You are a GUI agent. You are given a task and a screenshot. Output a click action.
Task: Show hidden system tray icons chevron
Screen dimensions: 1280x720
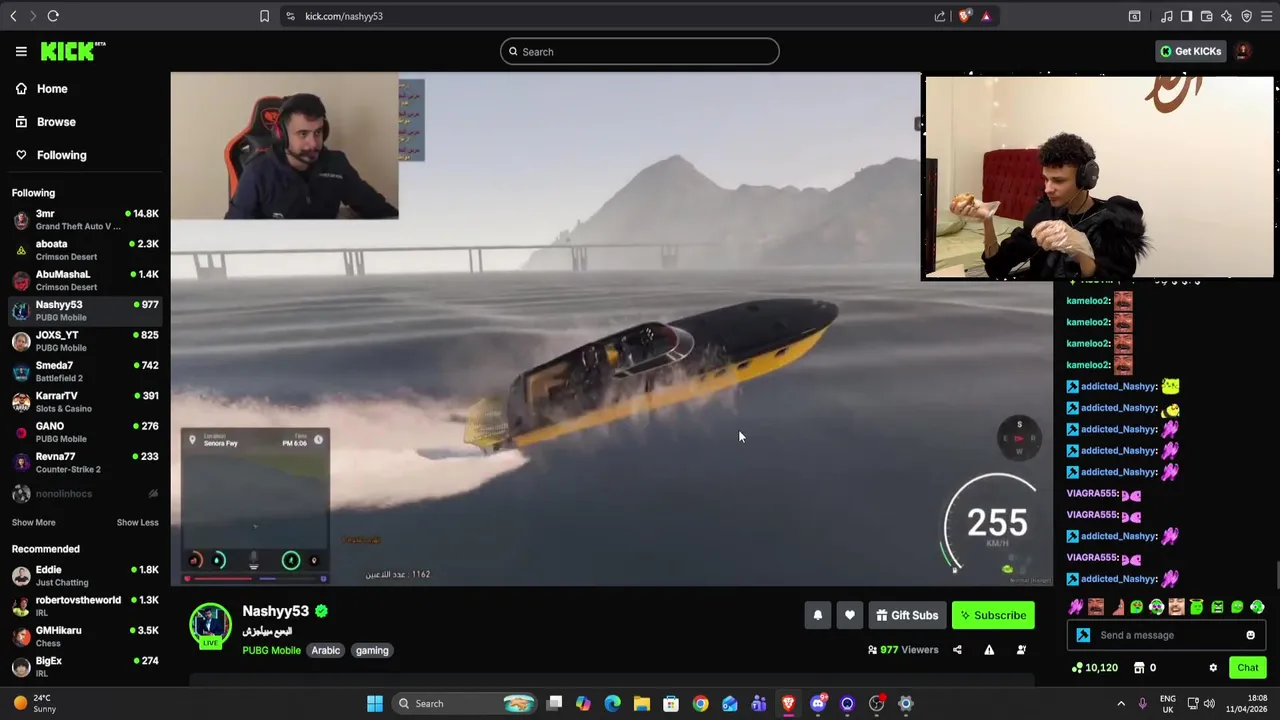point(1121,704)
